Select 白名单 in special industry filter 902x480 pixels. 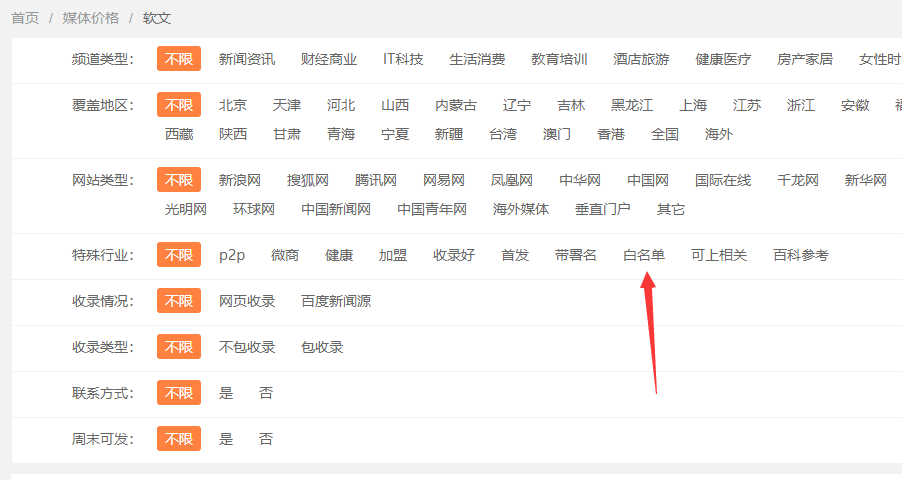click(x=643, y=255)
